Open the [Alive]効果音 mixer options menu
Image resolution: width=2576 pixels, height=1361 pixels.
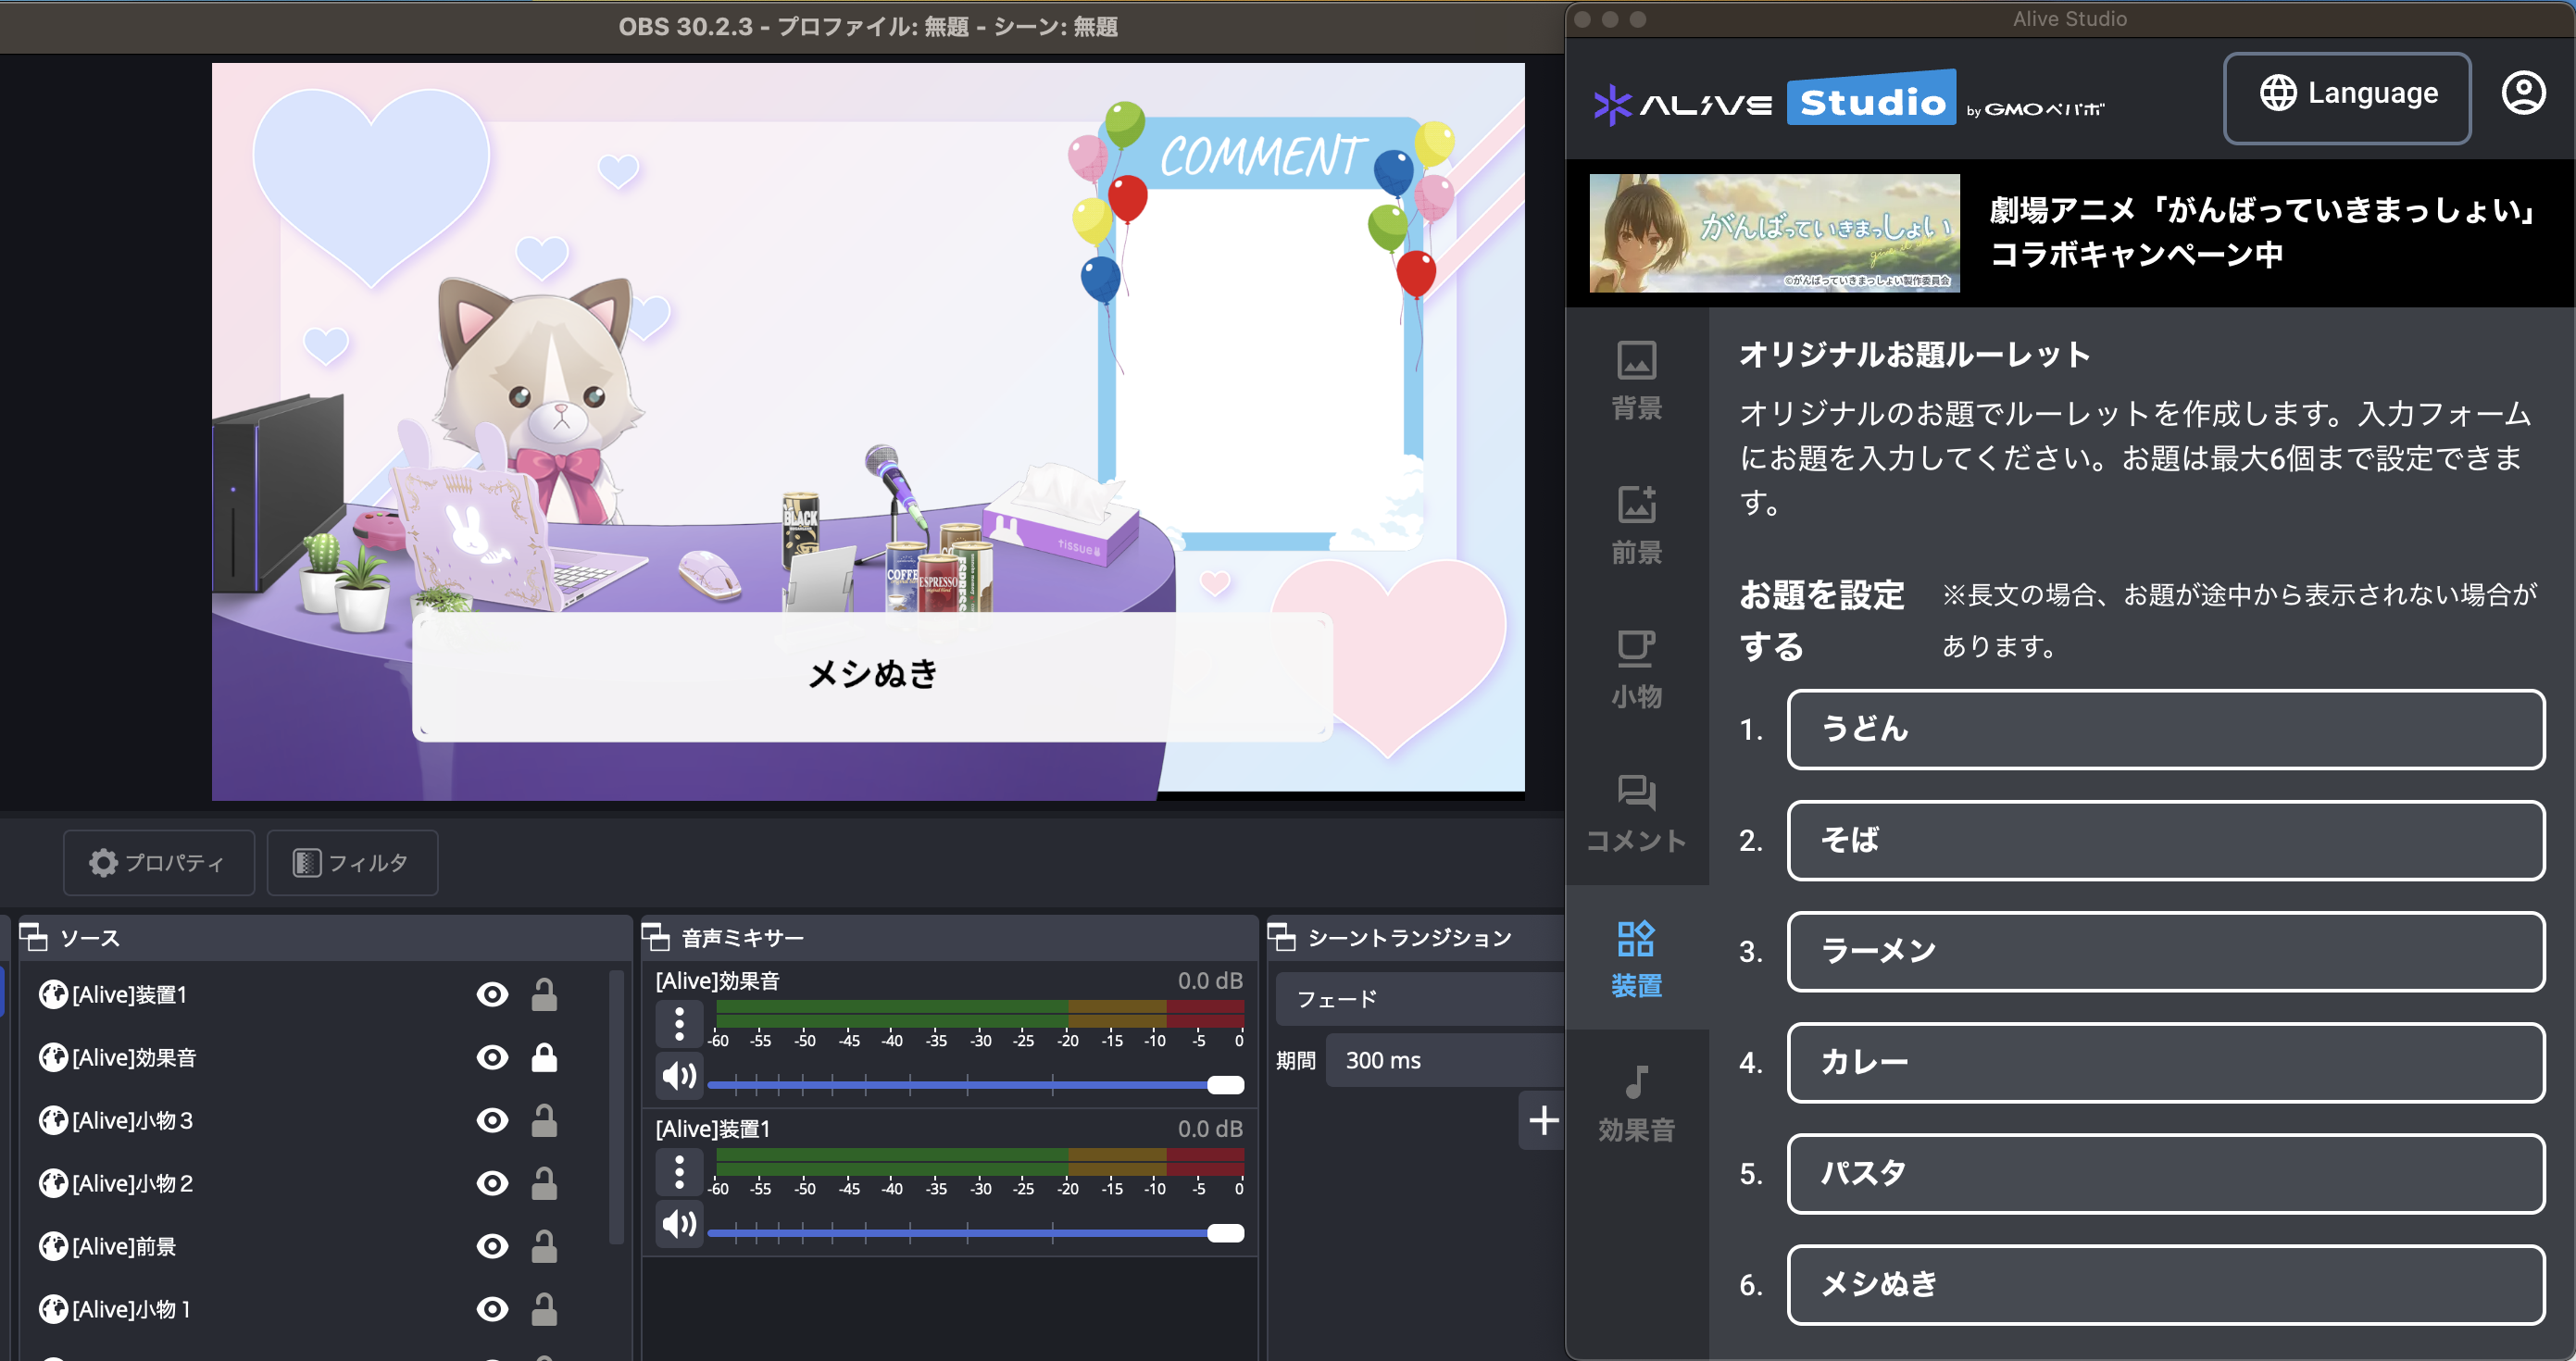(x=679, y=1023)
